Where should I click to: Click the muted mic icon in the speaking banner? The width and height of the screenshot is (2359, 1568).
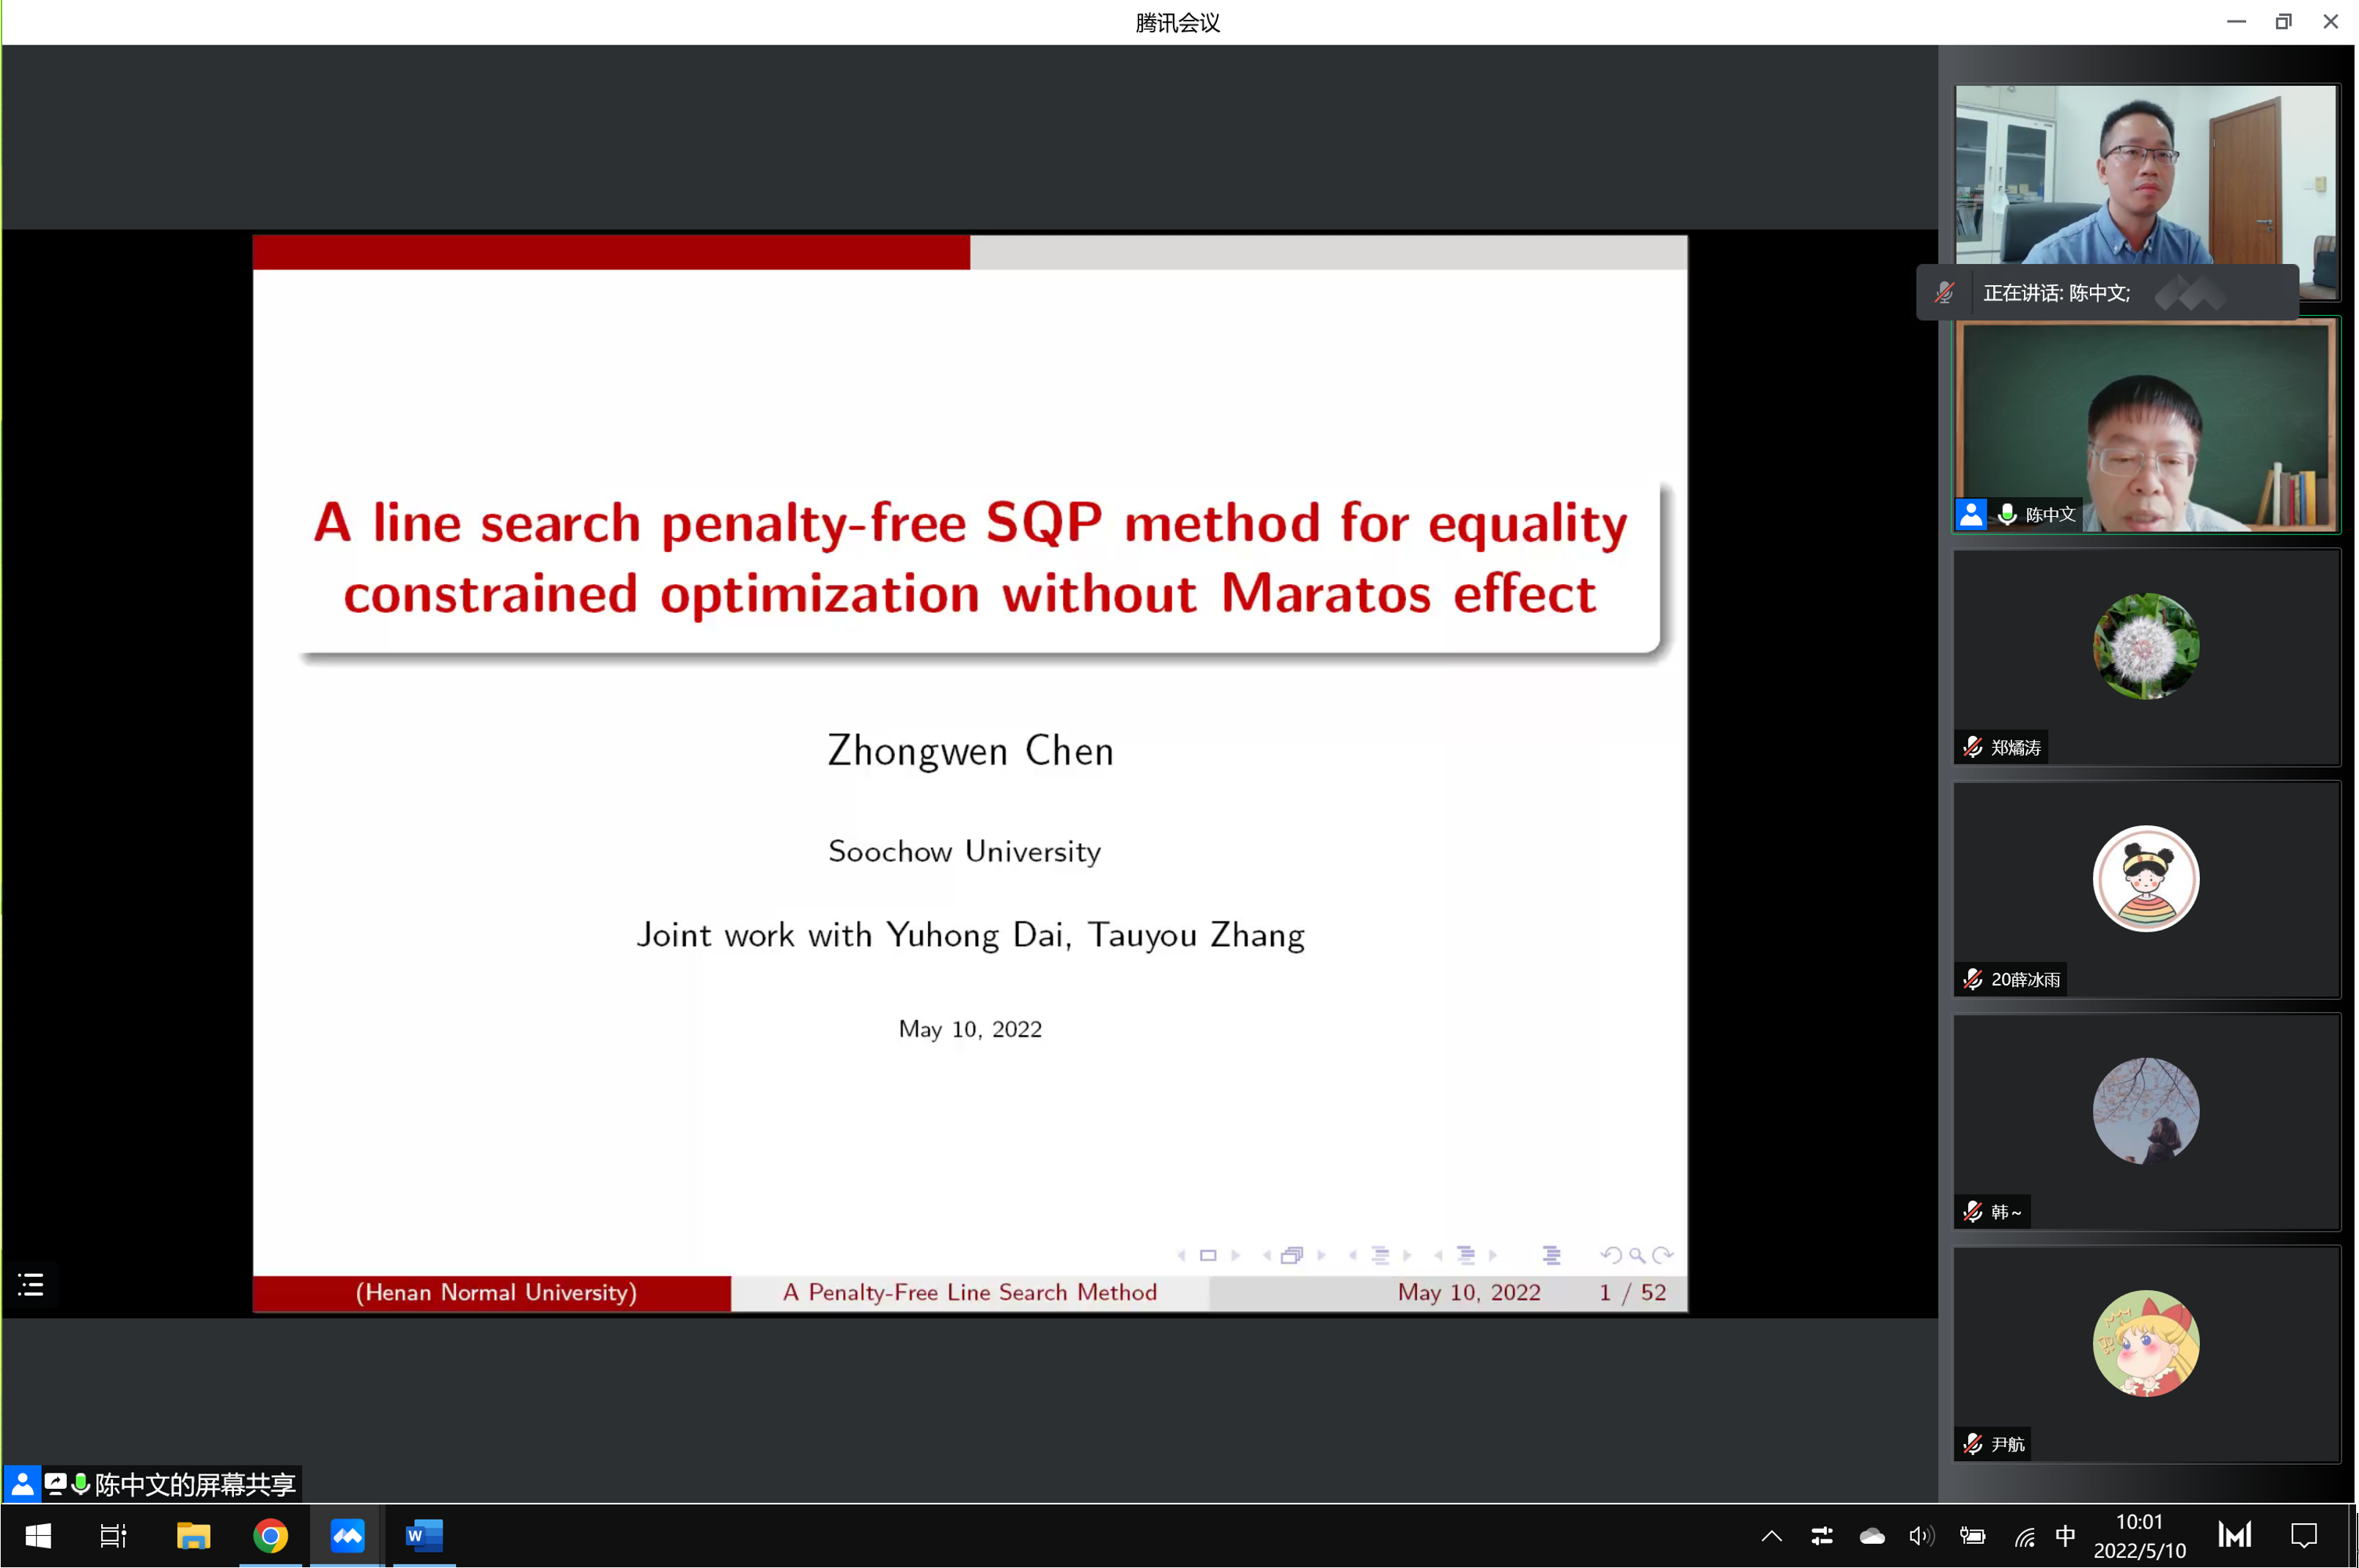click(1944, 293)
